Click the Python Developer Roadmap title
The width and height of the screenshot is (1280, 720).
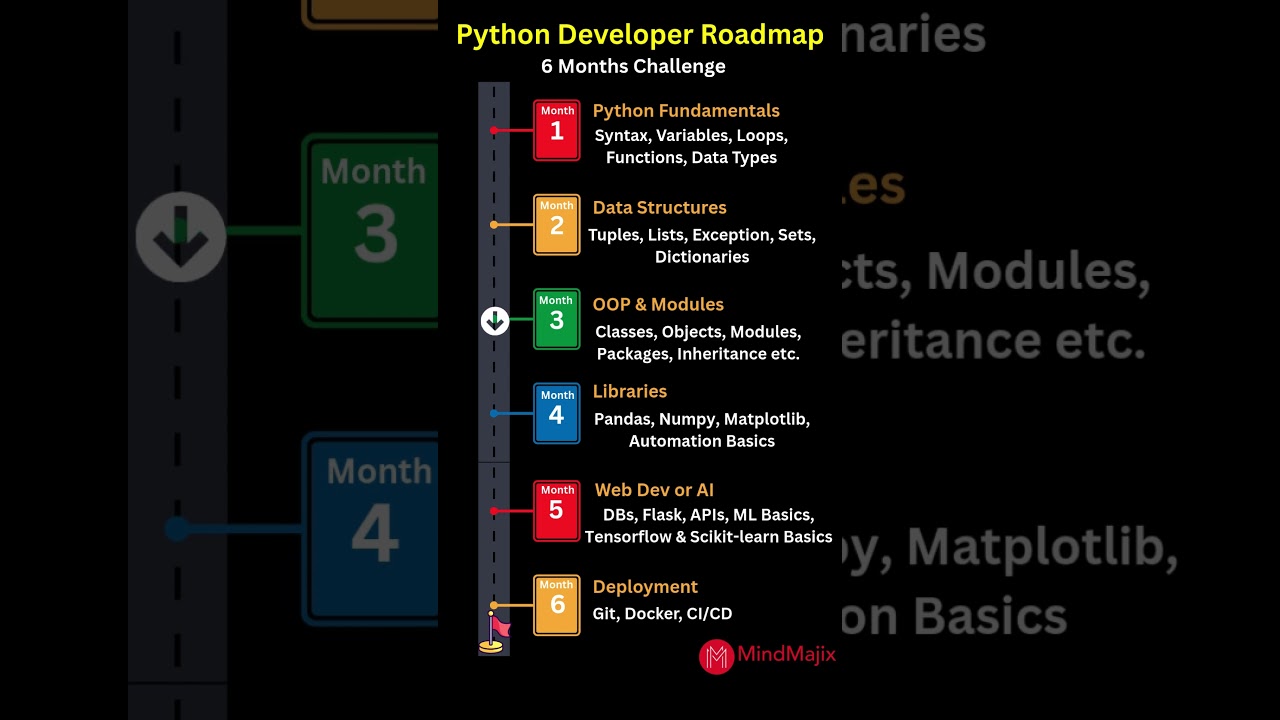[640, 35]
